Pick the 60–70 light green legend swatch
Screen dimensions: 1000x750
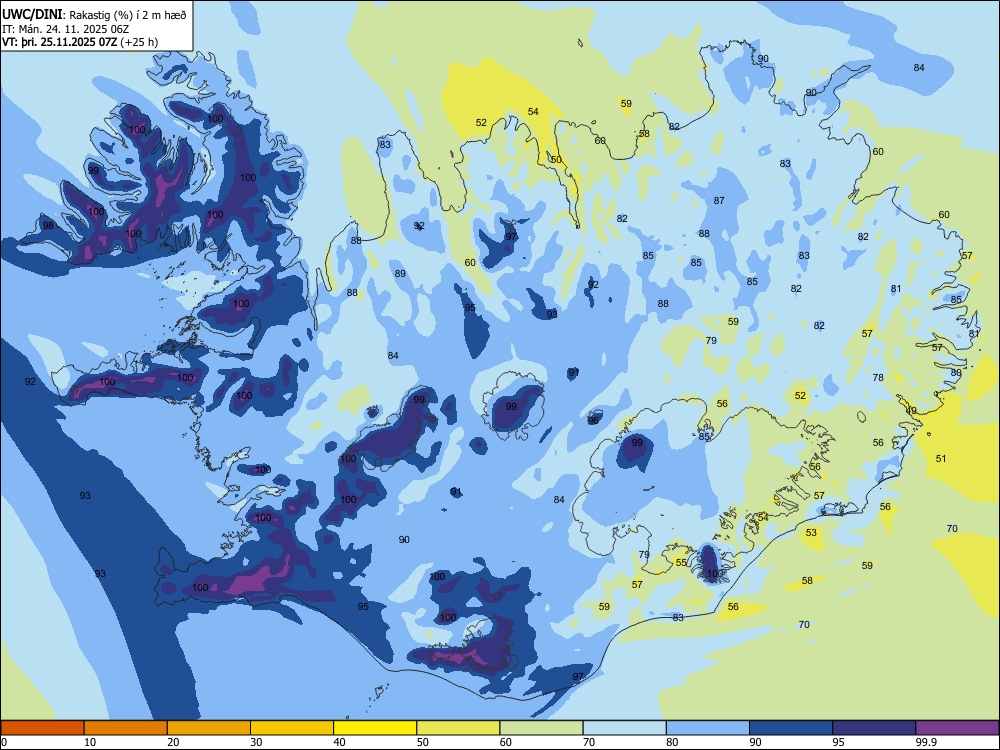pyautogui.click(x=541, y=728)
